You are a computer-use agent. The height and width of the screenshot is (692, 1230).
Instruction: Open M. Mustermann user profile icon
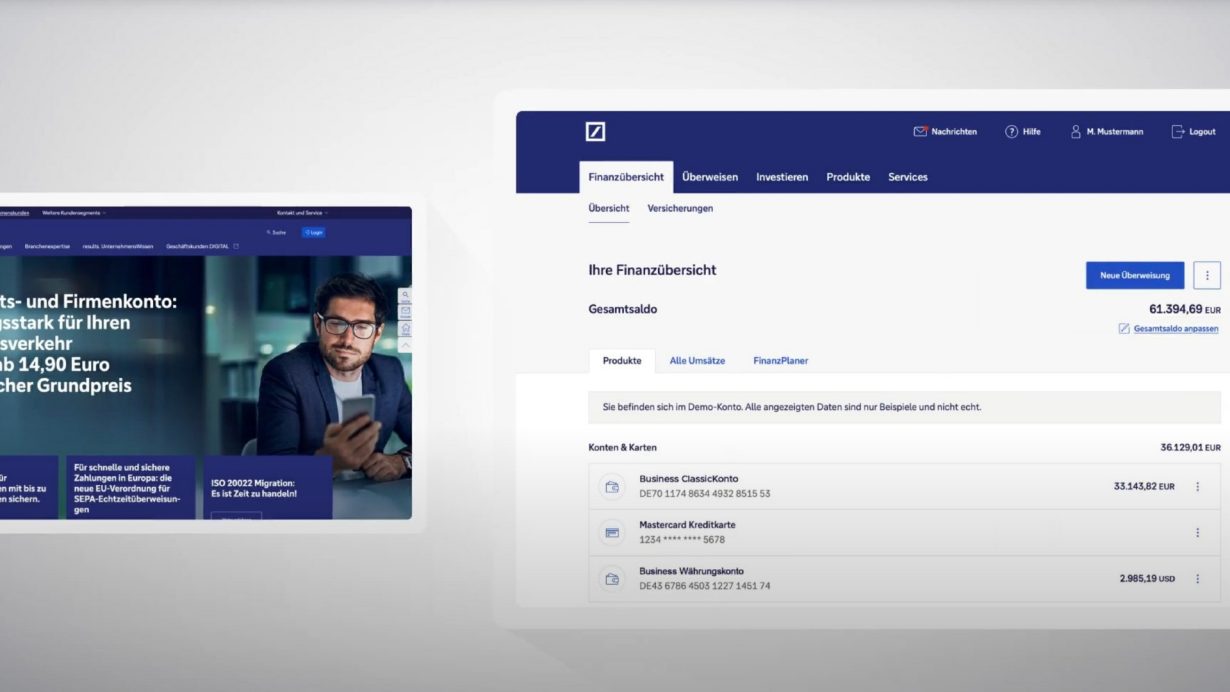coord(1076,132)
